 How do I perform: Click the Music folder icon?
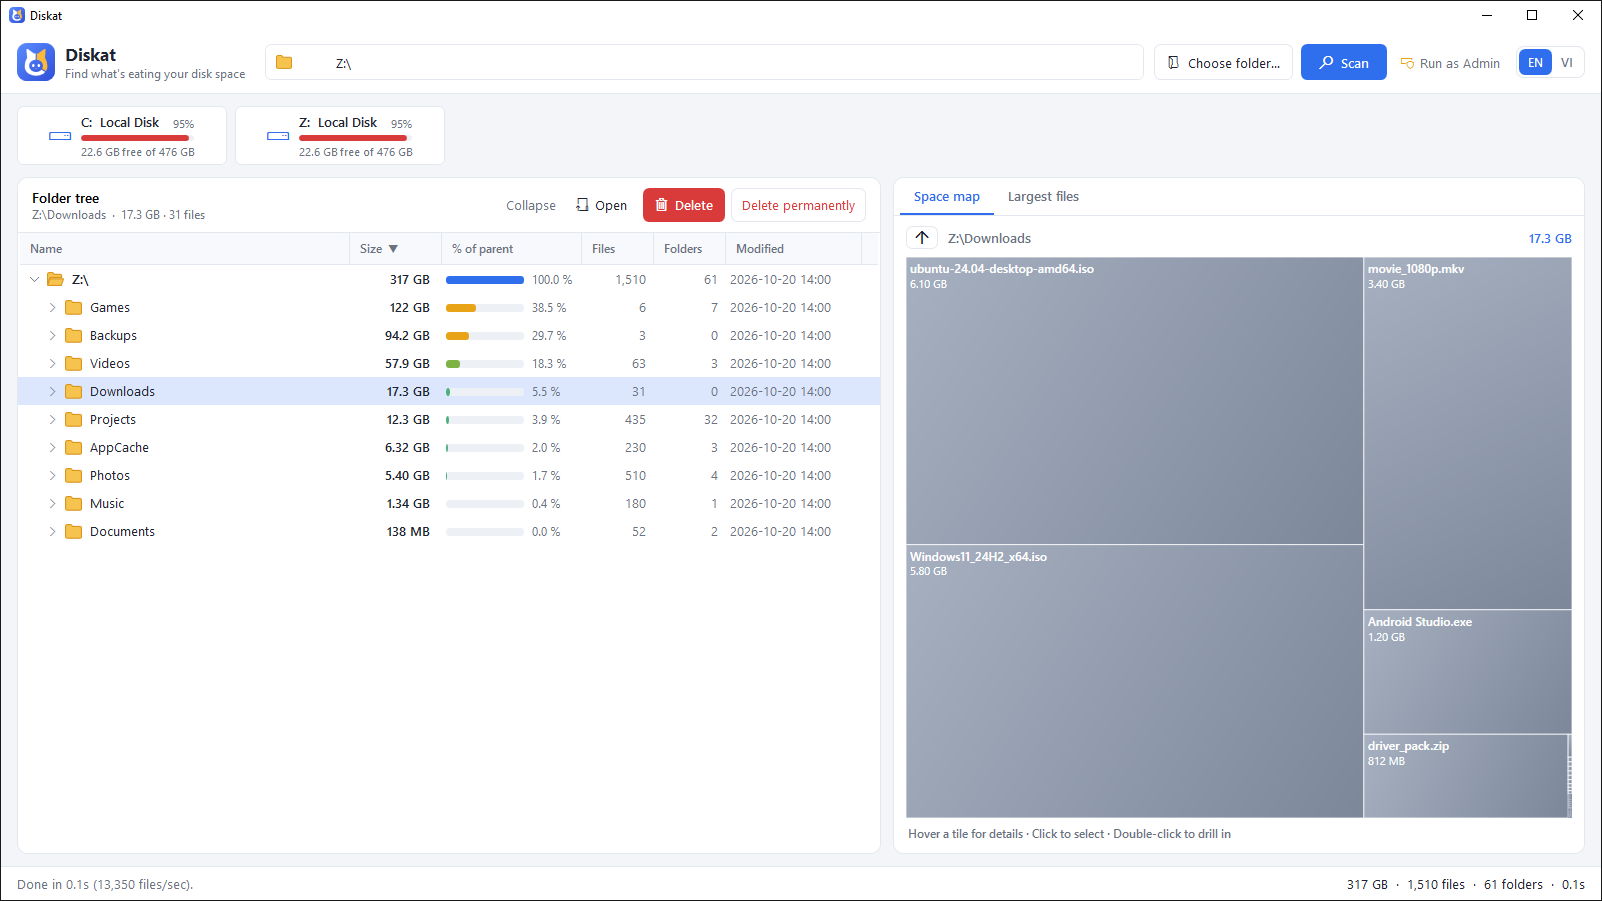74,503
